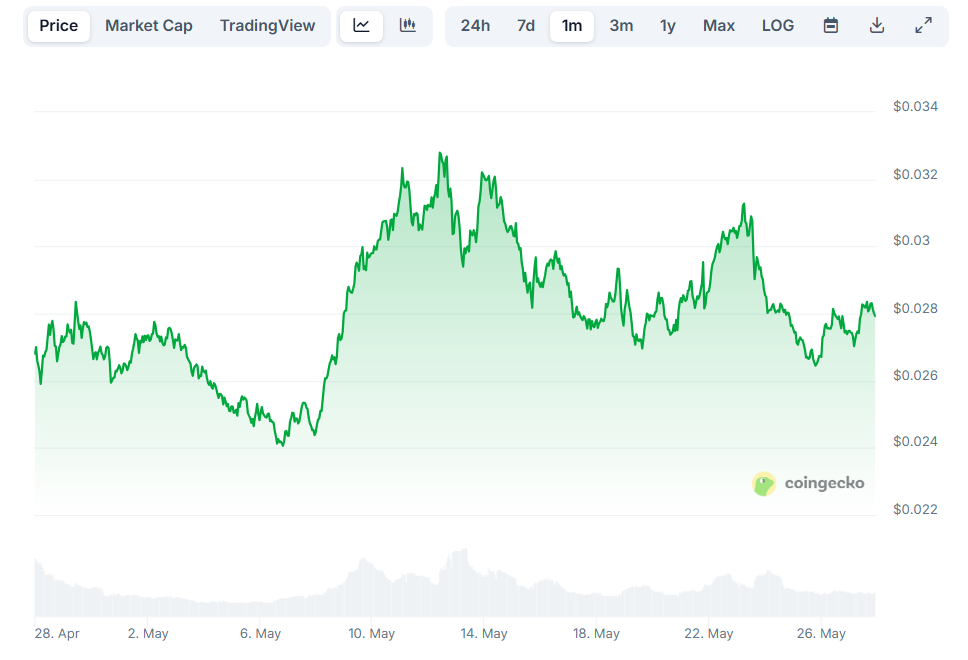Image resolution: width=968 pixels, height=660 pixels.
Task: Click the 14. May date label
Action: point(484,633)
